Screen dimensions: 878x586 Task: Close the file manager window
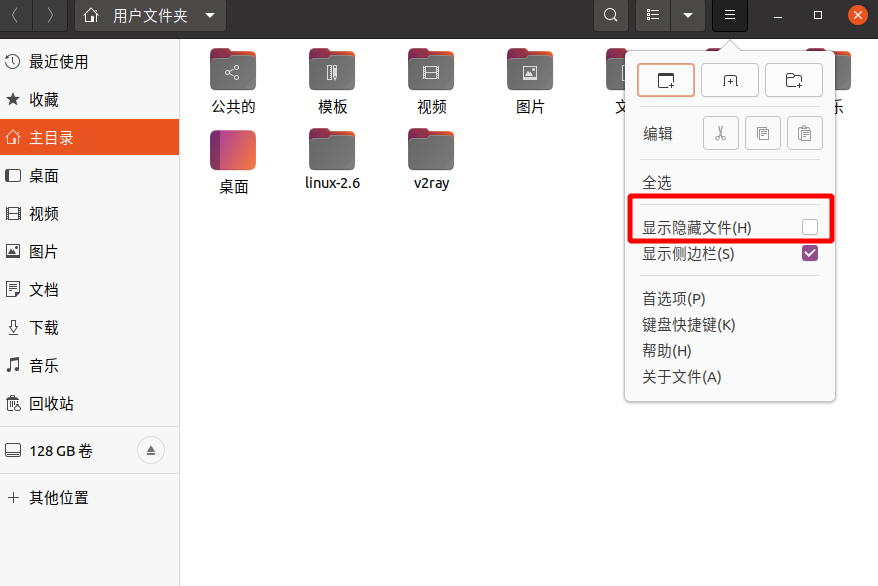857,15
